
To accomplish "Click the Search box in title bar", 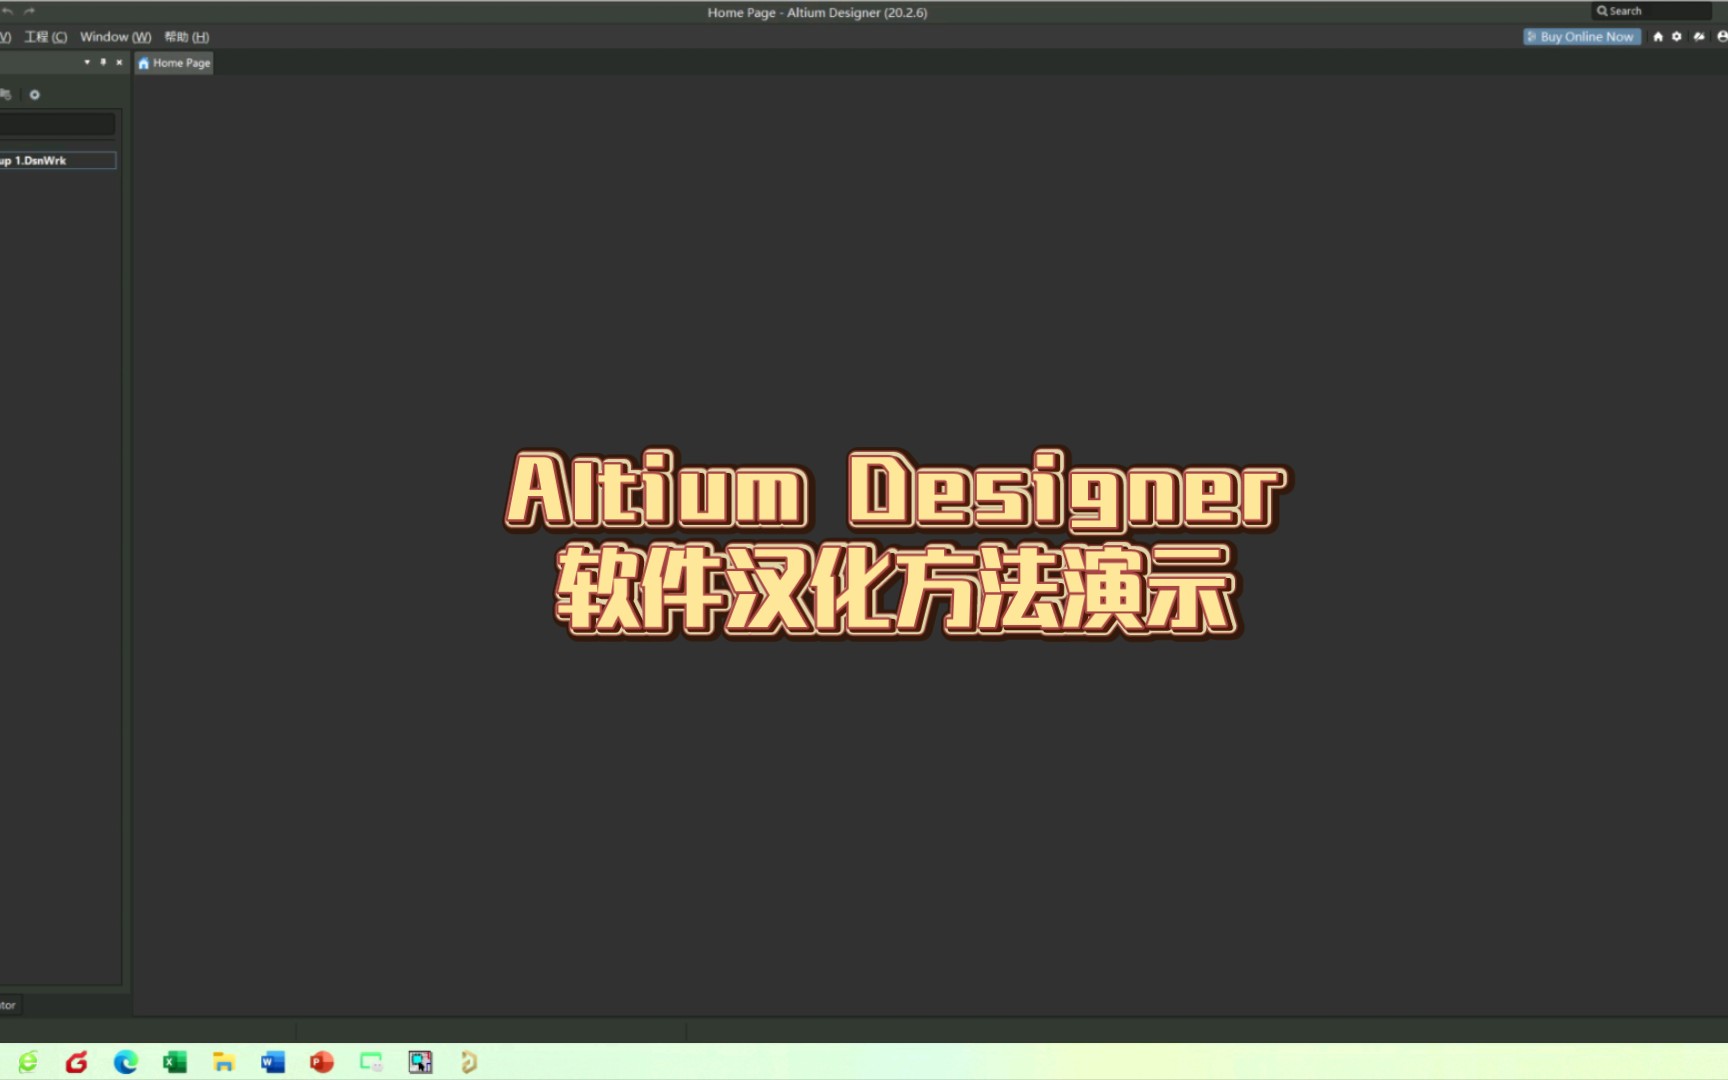I will pyautogui.click(x=1651, y=11).
